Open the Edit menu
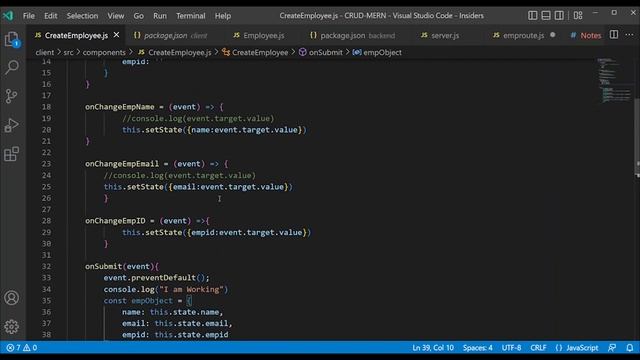The image size is (640, 360). [51, 16]
